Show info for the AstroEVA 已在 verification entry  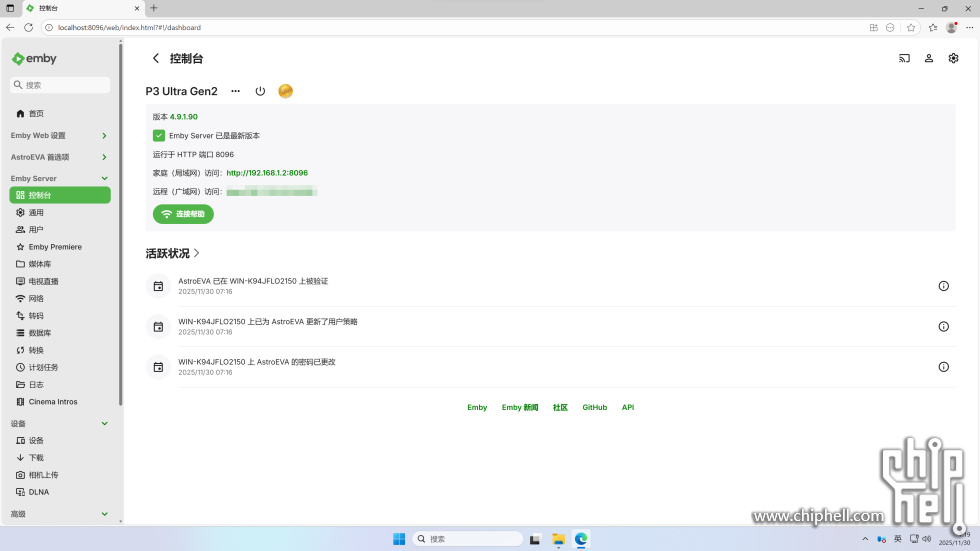(x=943, y=286)
